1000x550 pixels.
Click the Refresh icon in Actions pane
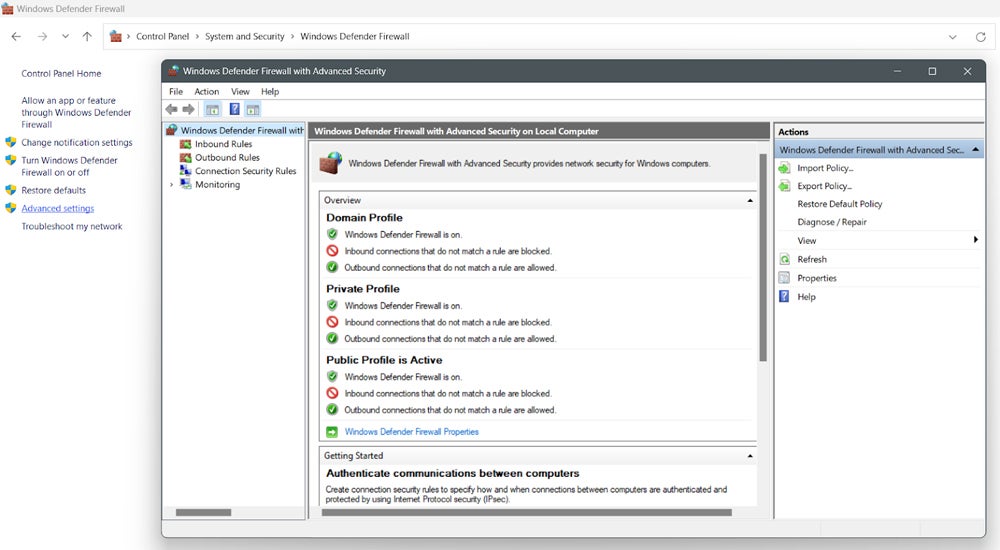[x=785, y=259]
